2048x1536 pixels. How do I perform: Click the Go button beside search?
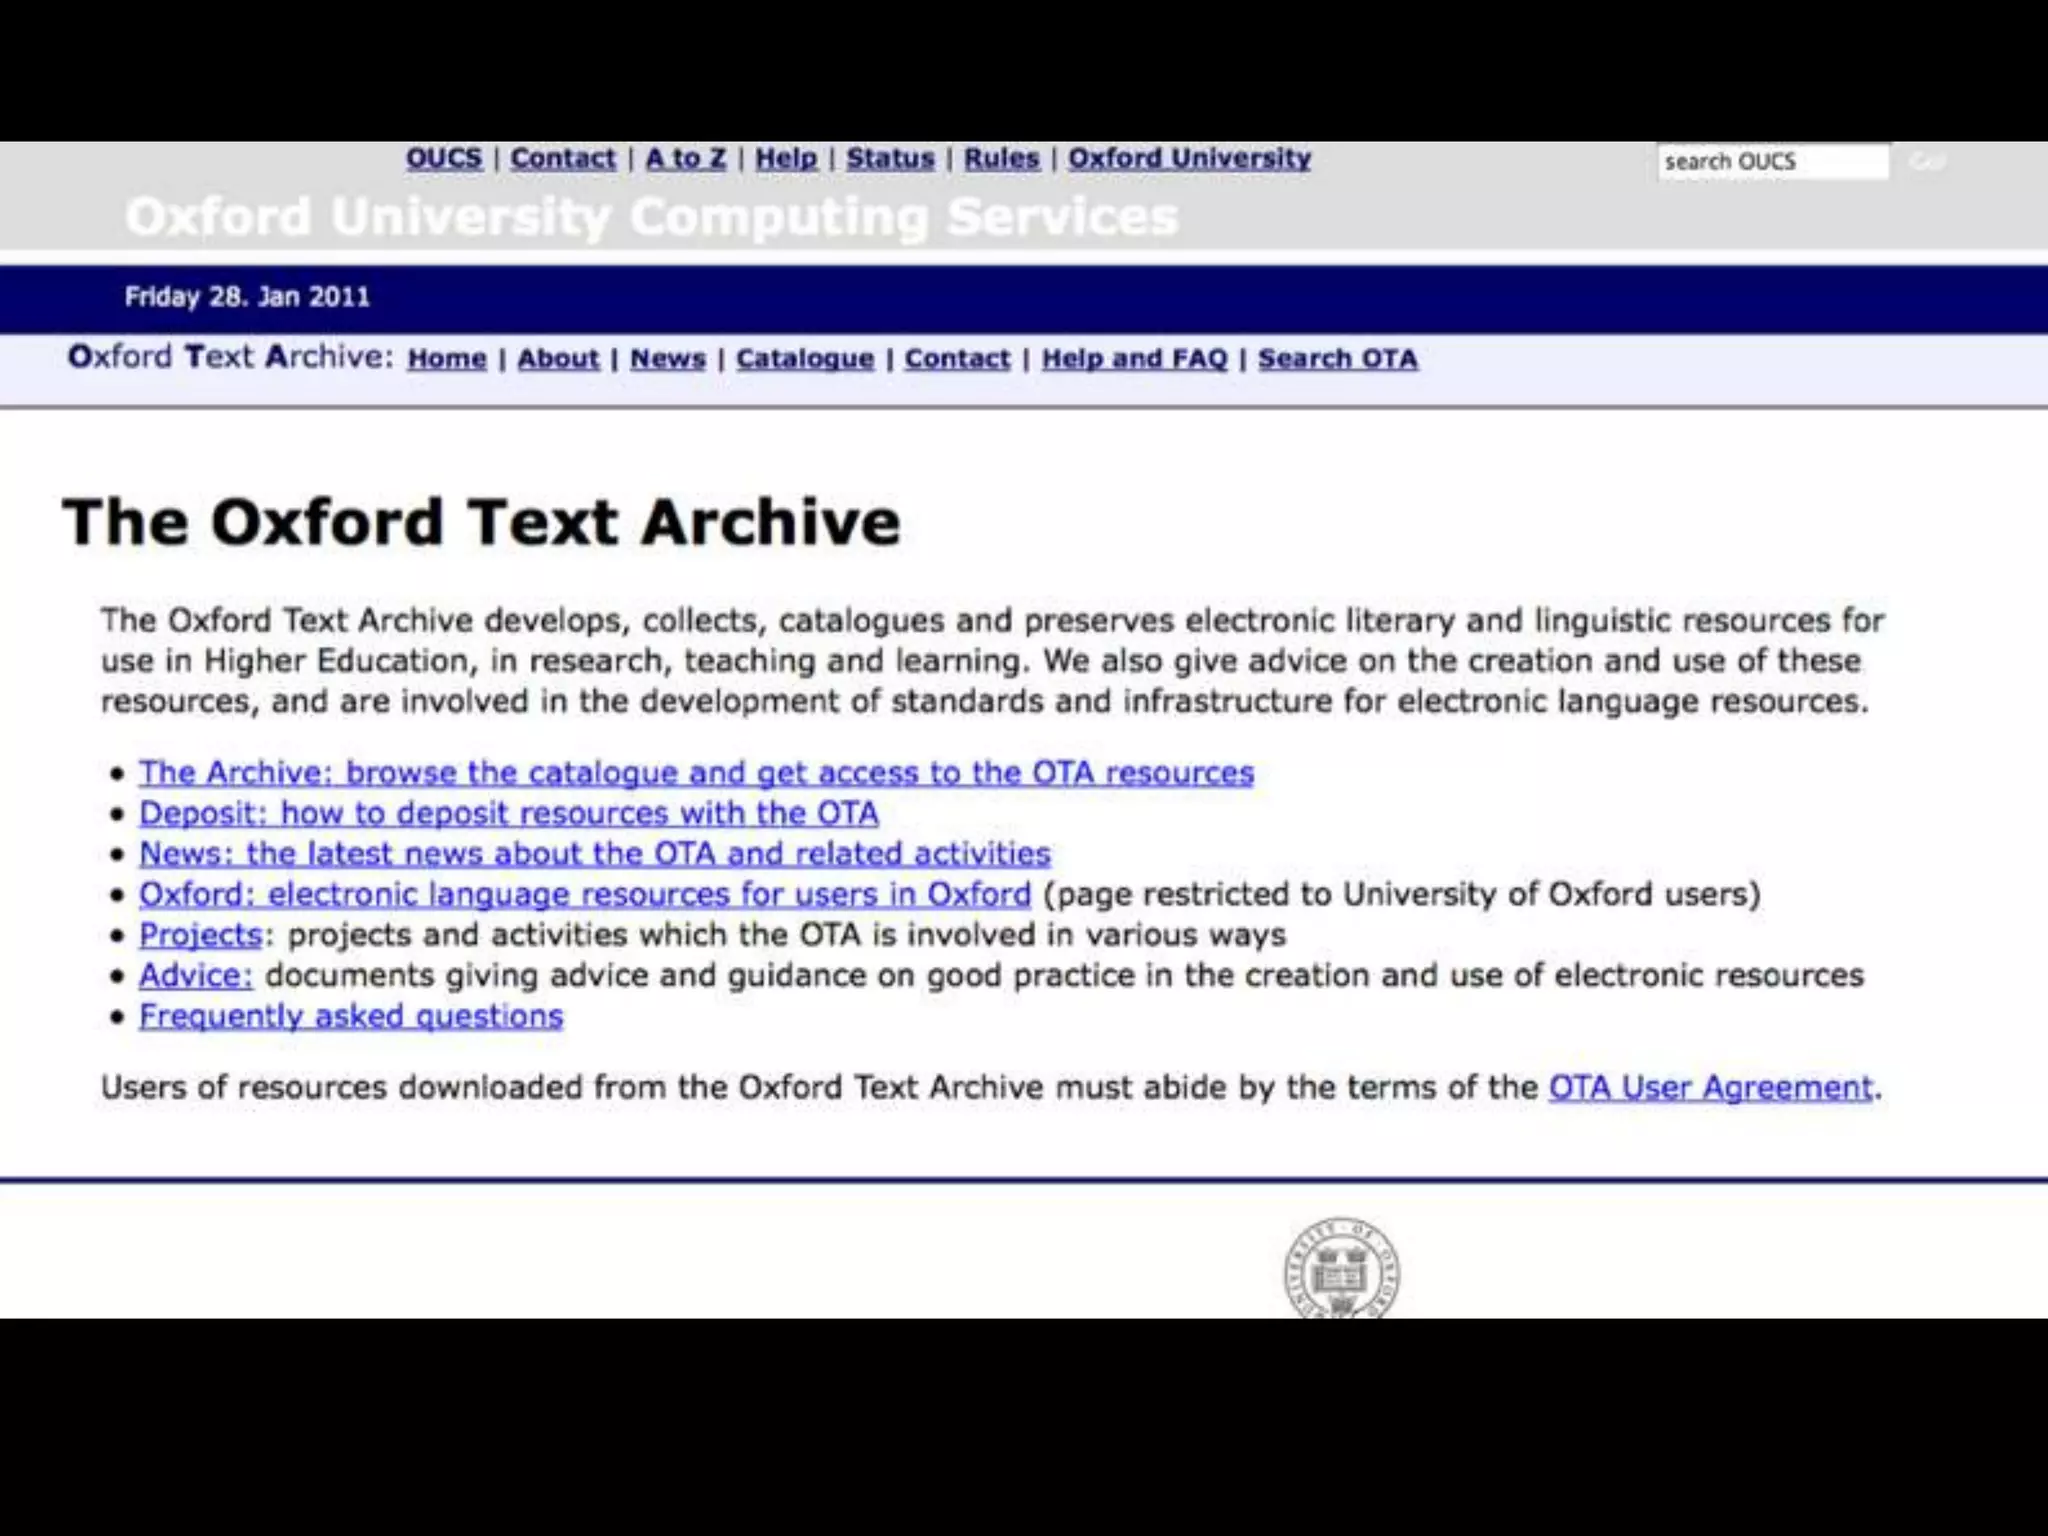(x=1927, y=162)
